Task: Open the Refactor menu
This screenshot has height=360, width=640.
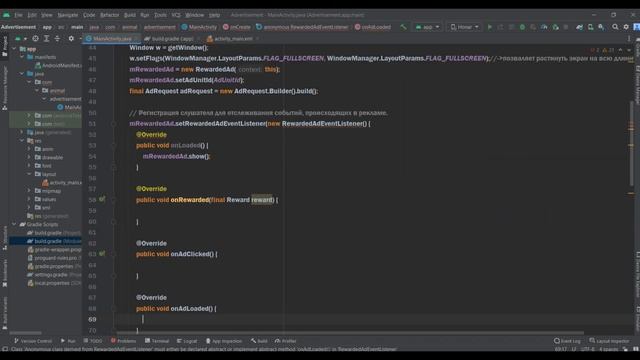Action: 109,15
